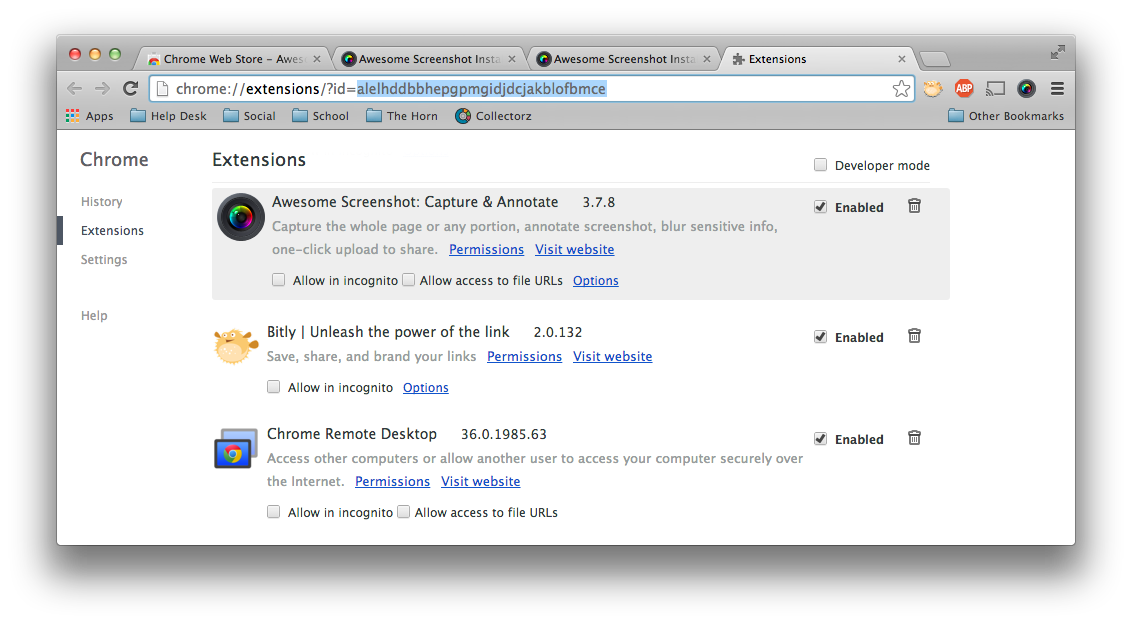Reload the page with the refresh button

(131, 89)
